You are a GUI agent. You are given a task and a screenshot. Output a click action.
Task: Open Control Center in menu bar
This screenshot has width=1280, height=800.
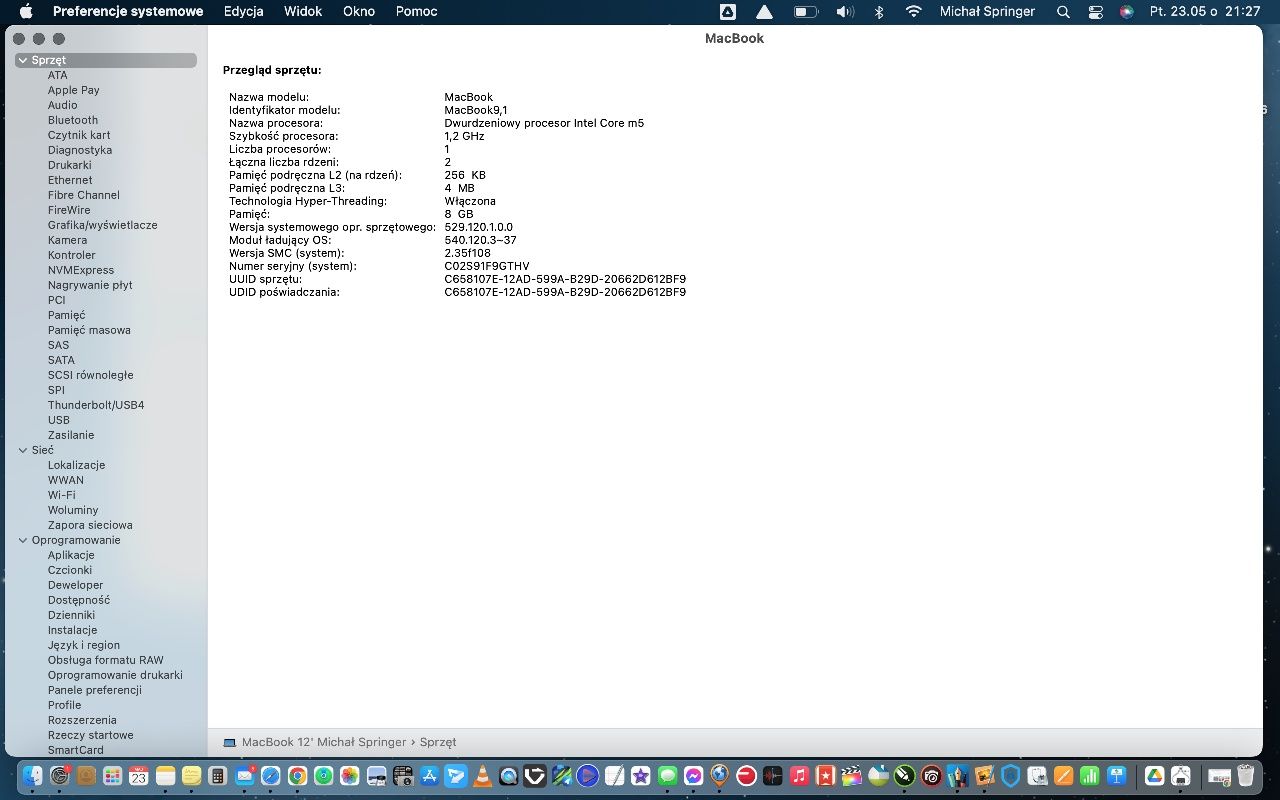[1095, 12]
